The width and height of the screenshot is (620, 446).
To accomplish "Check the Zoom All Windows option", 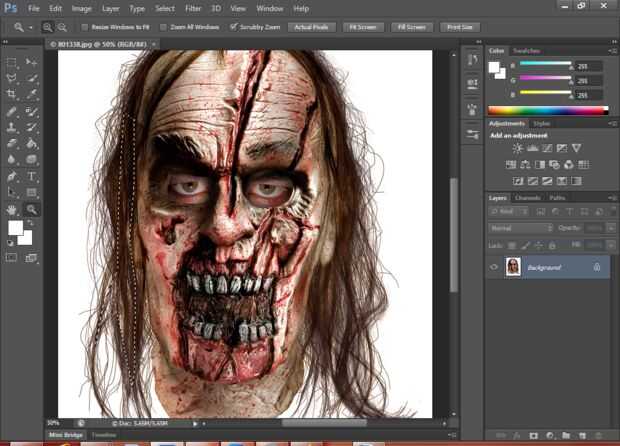I will (164, 27).
